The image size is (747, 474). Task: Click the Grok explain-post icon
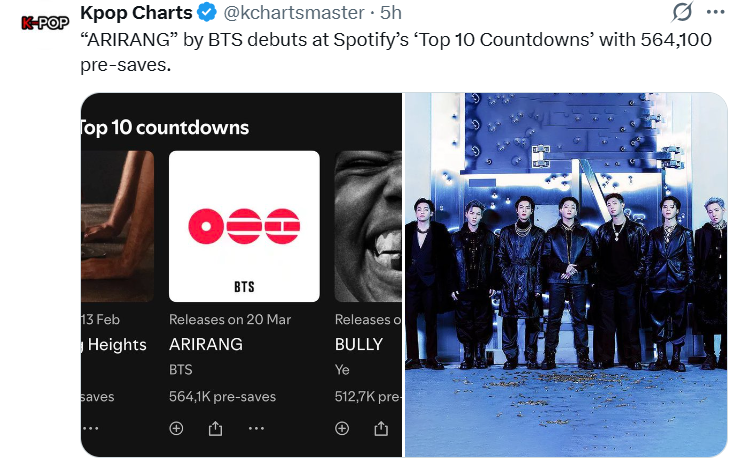682,12
